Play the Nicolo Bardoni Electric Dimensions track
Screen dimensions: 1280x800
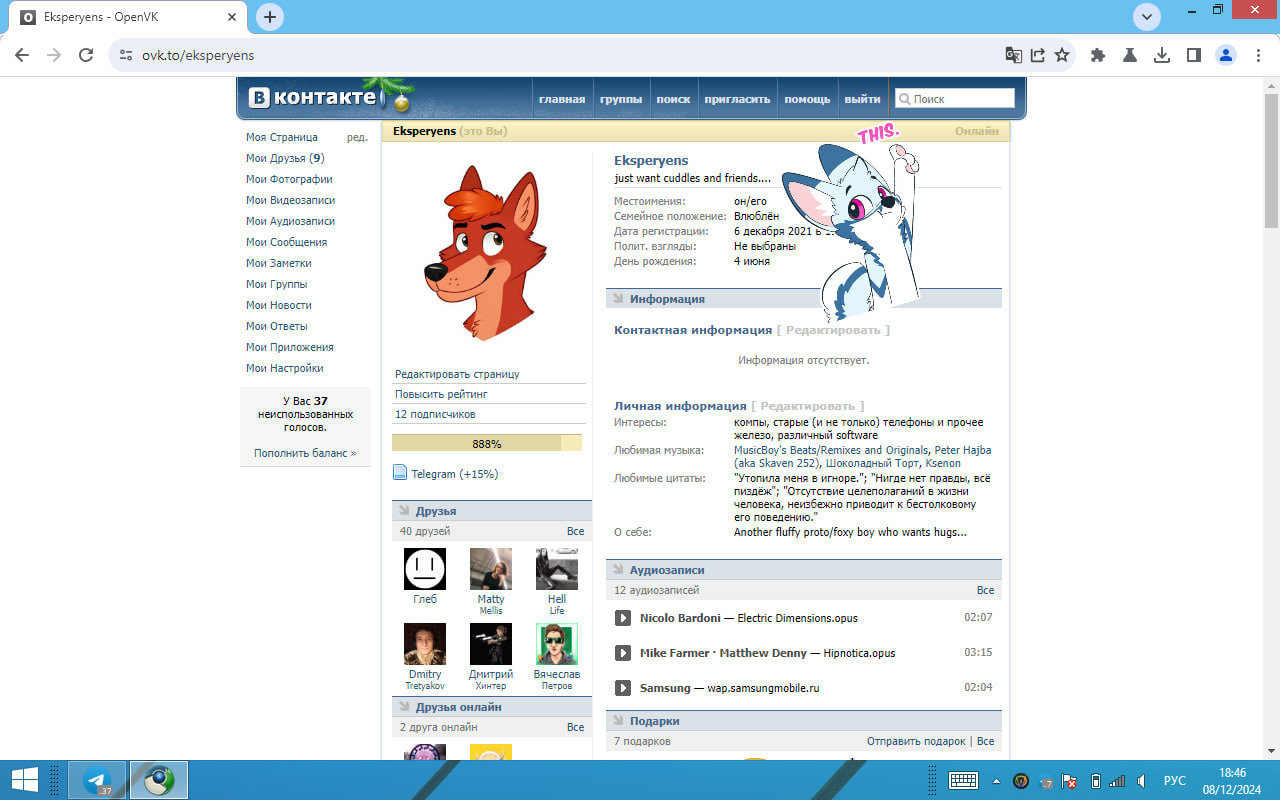click(x=622, y=618)
